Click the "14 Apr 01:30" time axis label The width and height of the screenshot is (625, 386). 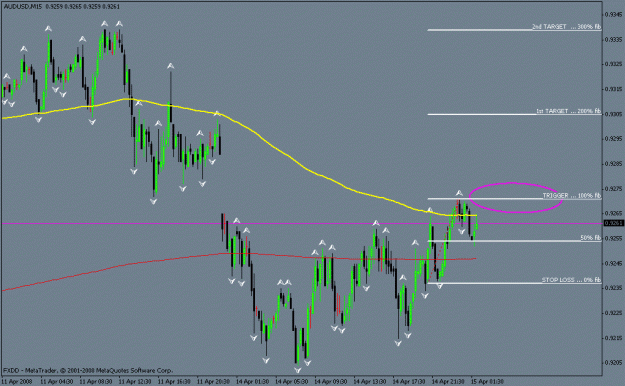(x=252, y=382)
